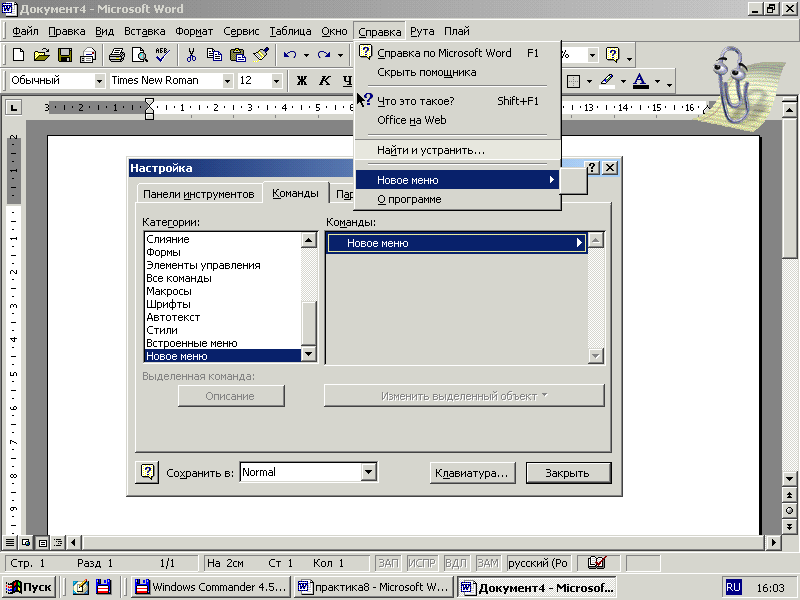Click Help question icon on toolbar
Viewport: 800px width, 600px height.
point(612,55)
